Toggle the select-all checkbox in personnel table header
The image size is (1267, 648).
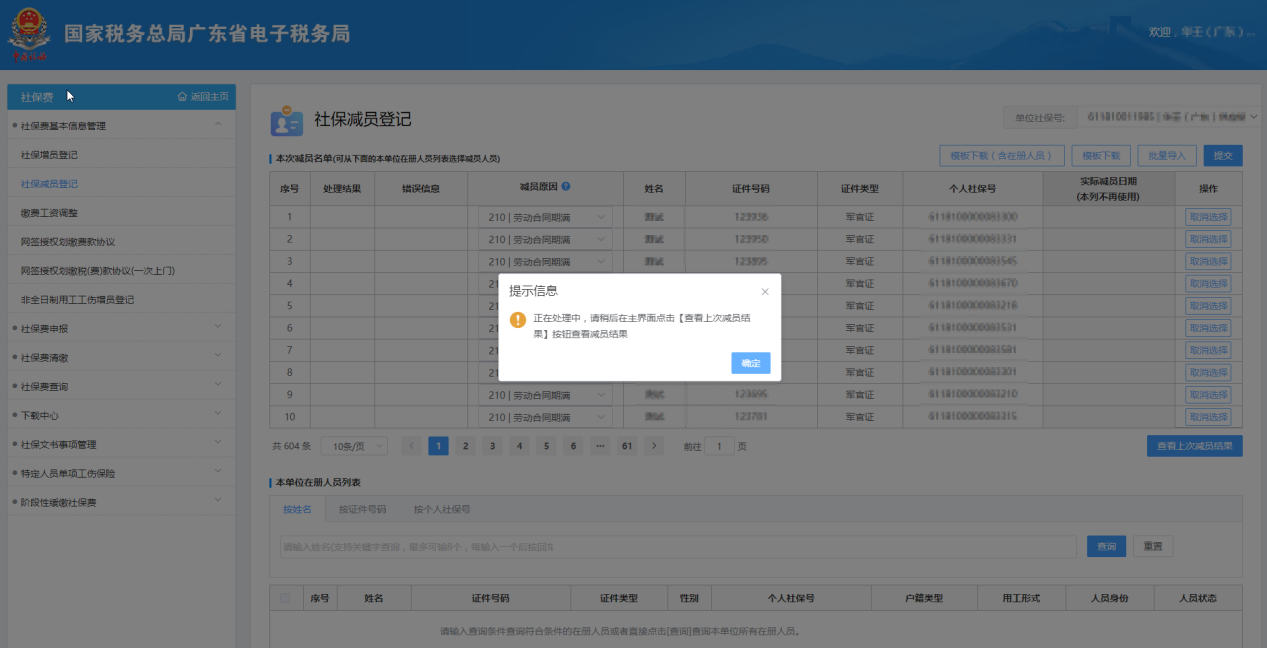286,598
